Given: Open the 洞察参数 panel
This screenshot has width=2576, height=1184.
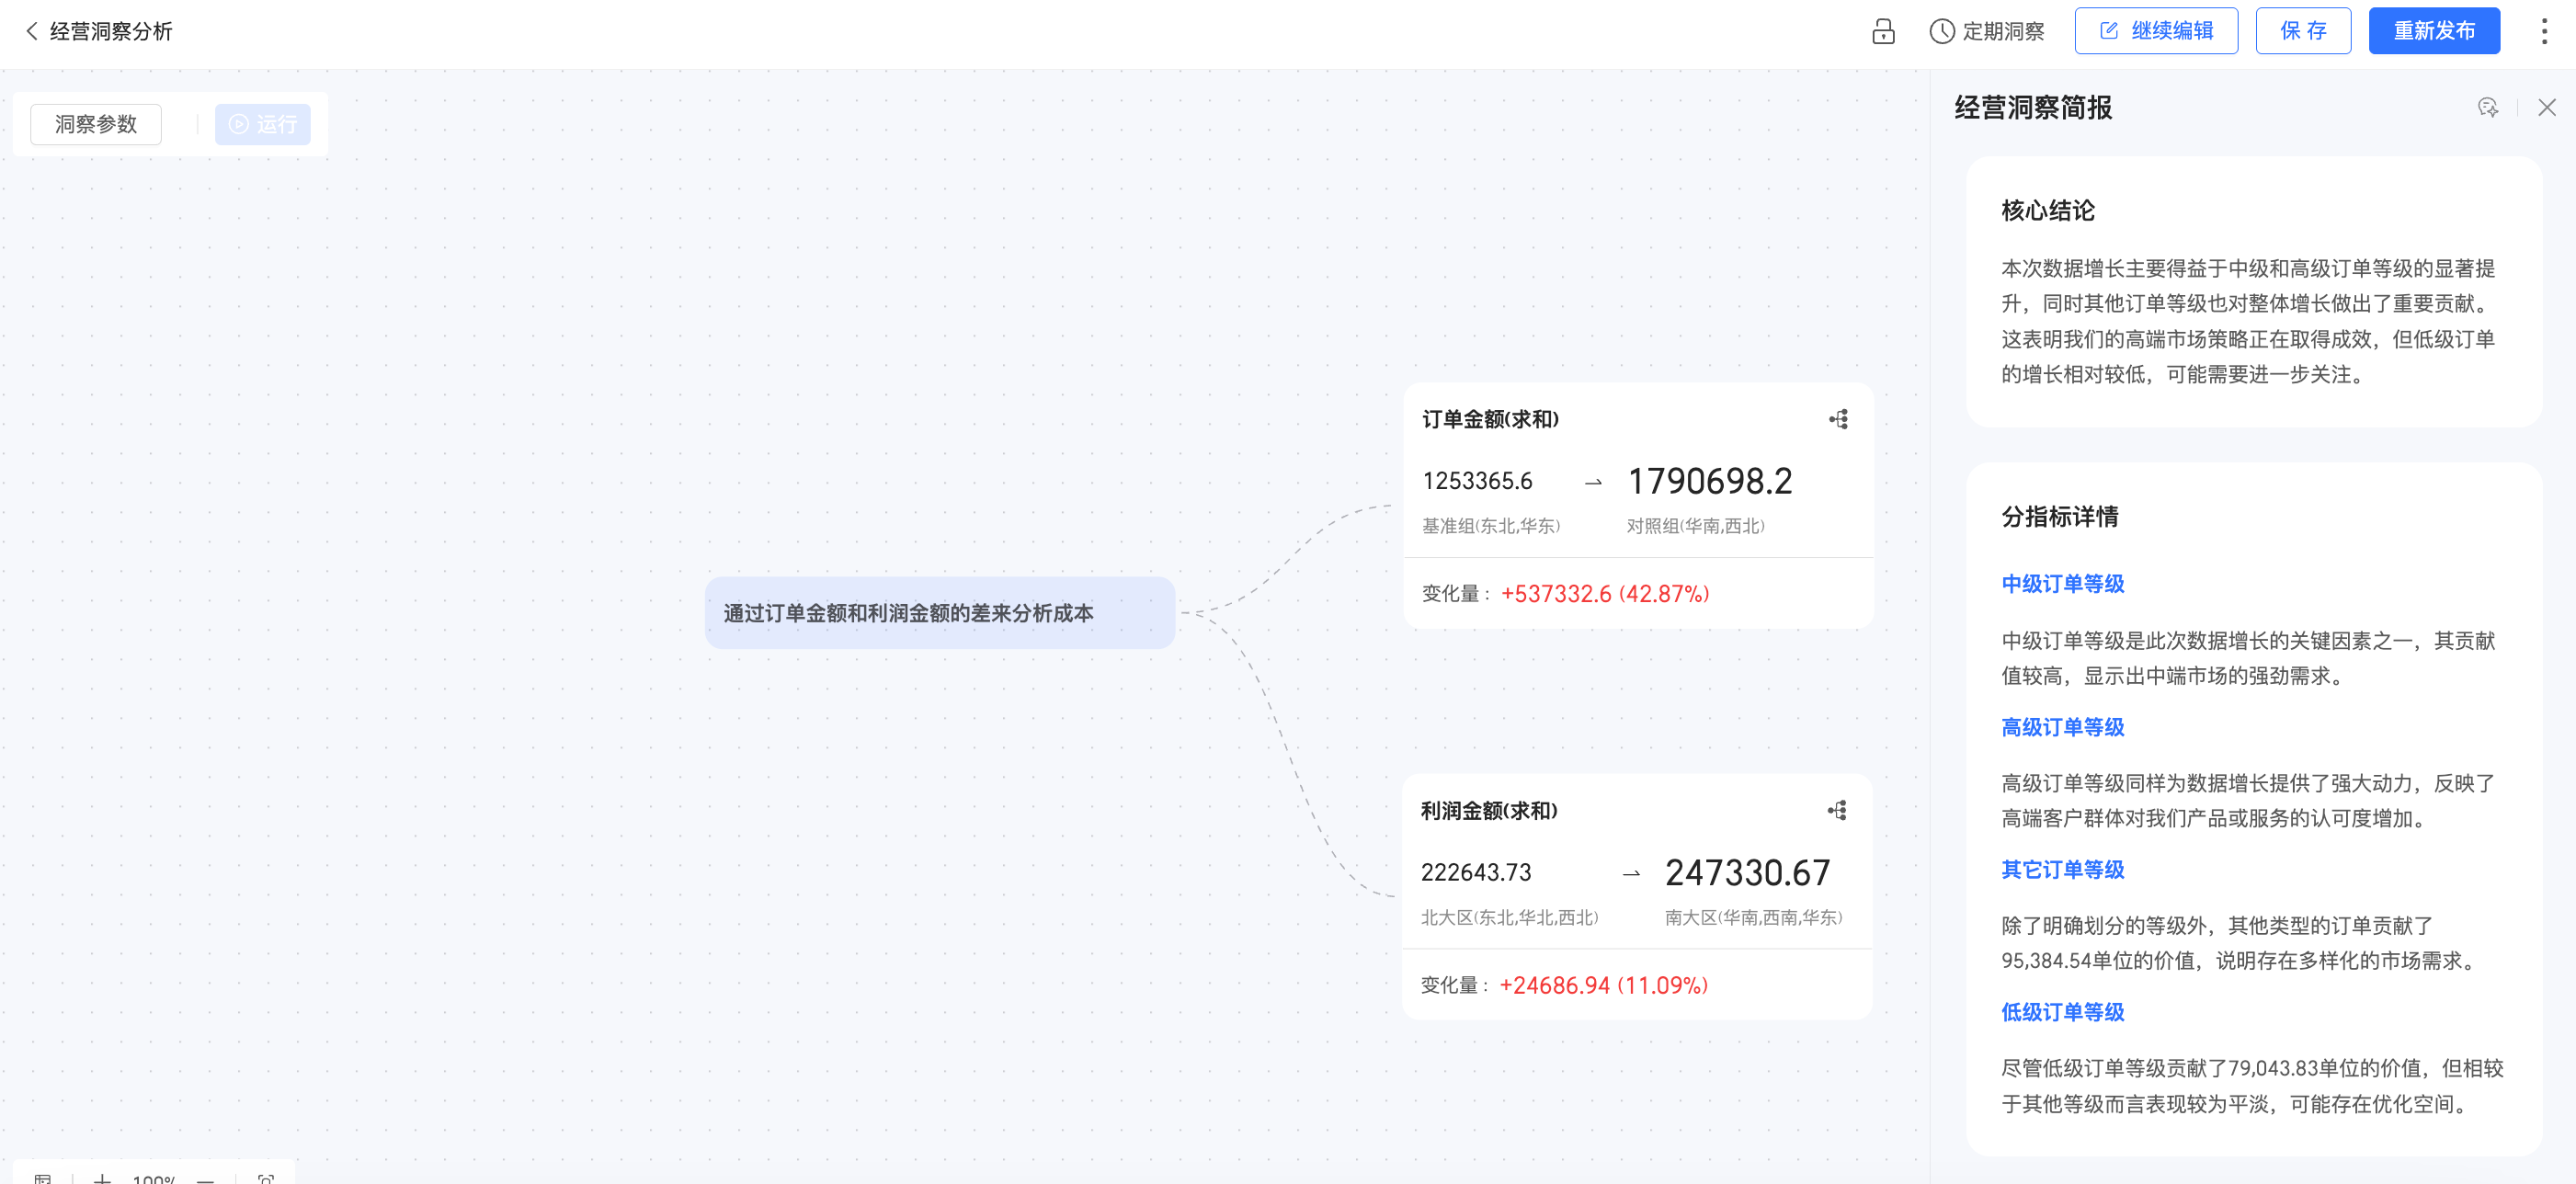Looking at the screenshot, I should tap(96, 124).
